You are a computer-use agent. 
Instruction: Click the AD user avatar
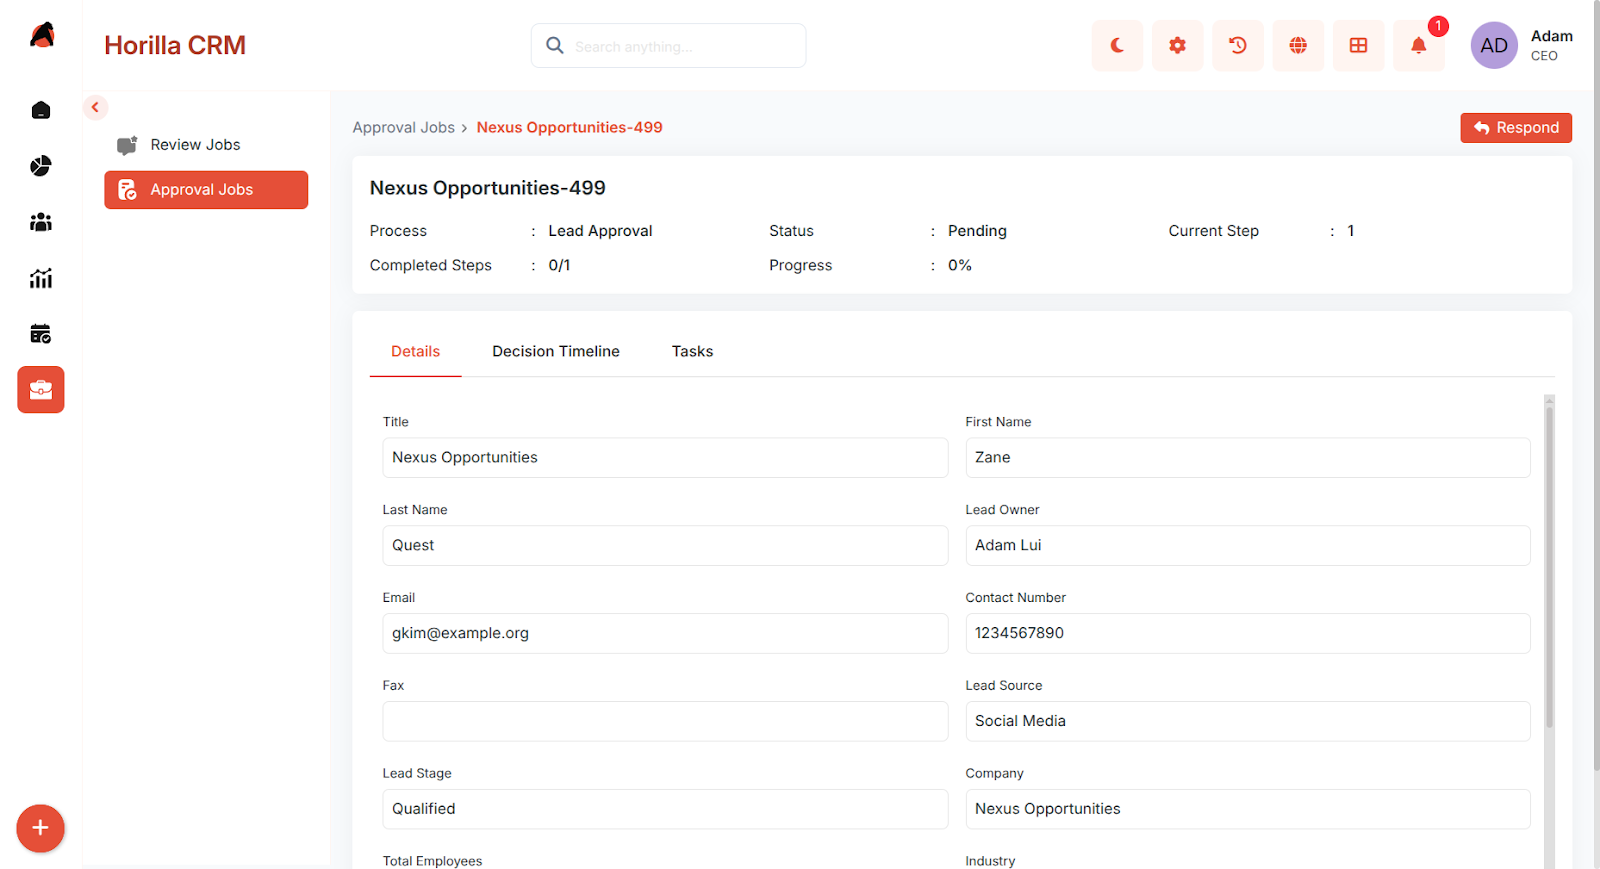[1494, 45]
